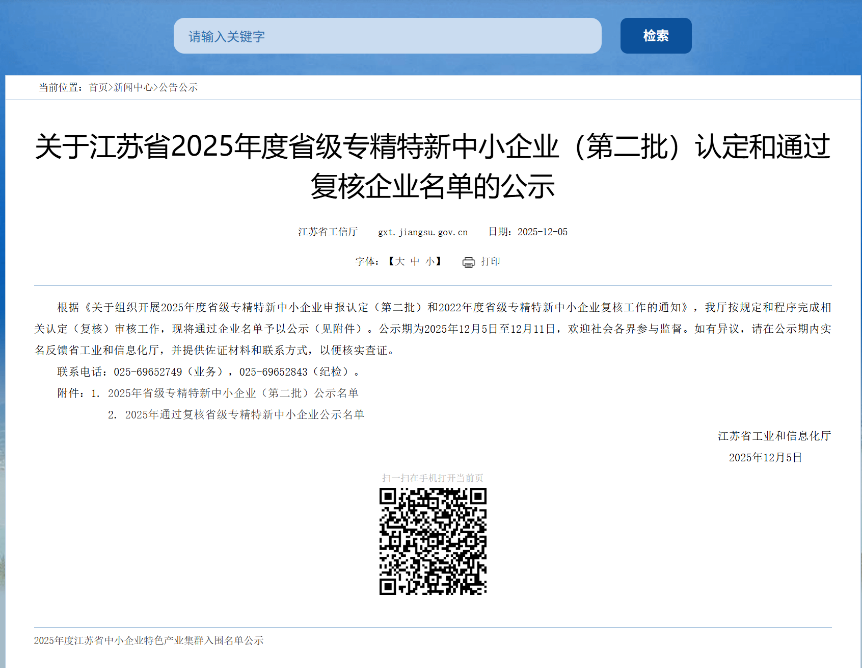The width and height of the screenshot is (862, 668).
Task: Set font size to 大 (large)
Action: 399,262
